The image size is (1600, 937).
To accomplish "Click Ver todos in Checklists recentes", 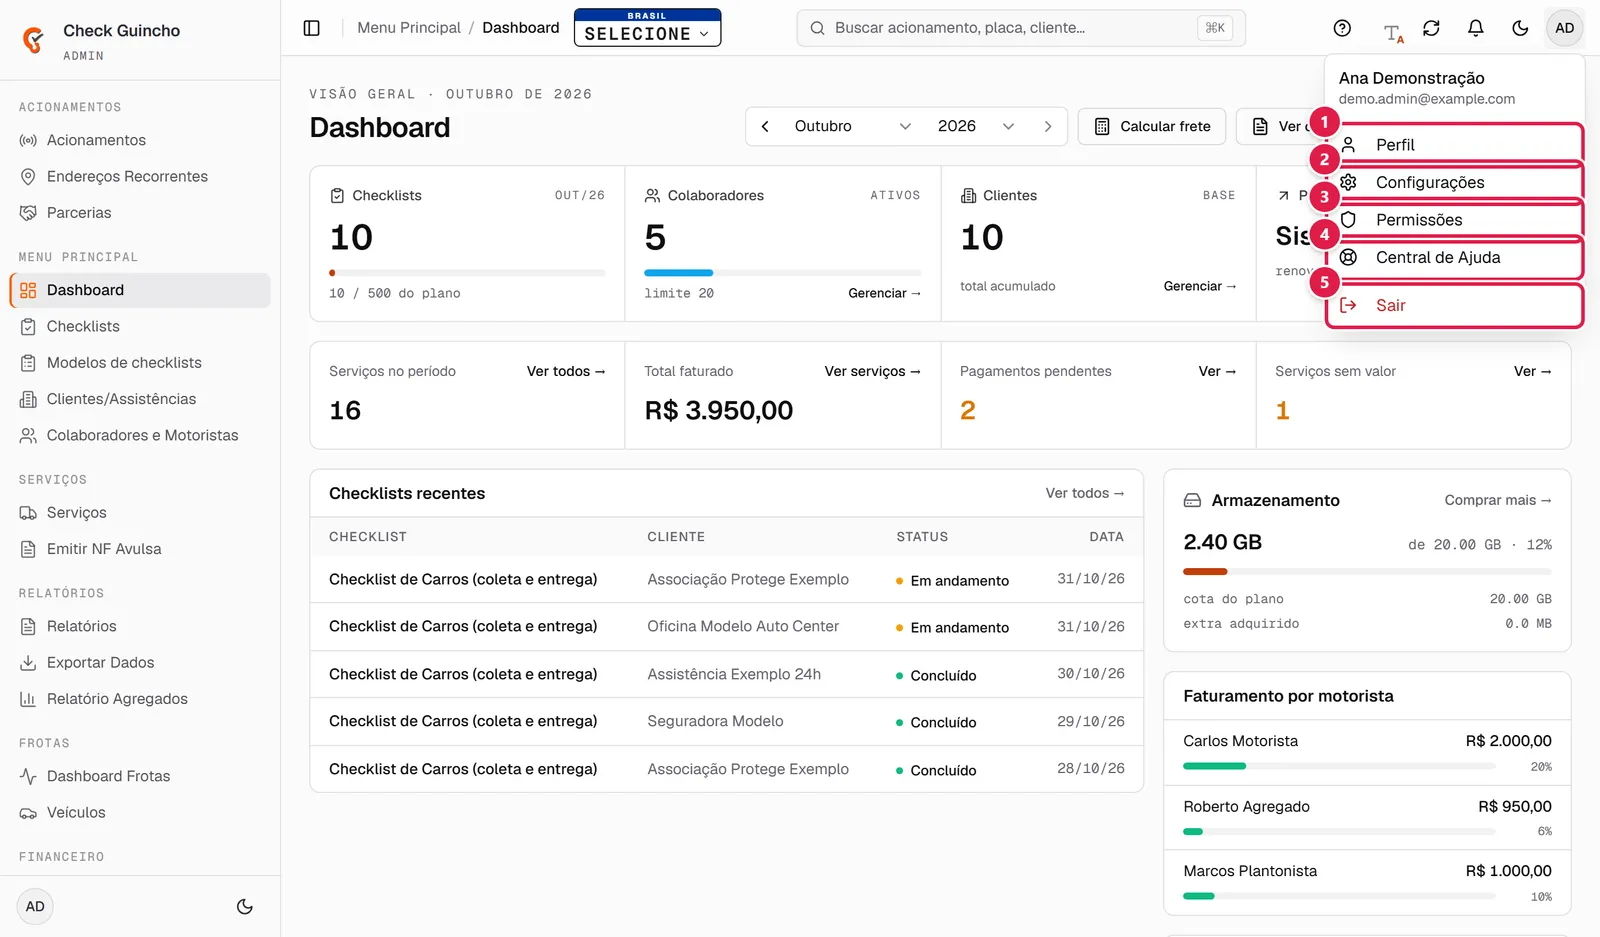I will click(x=1085, y=493).
